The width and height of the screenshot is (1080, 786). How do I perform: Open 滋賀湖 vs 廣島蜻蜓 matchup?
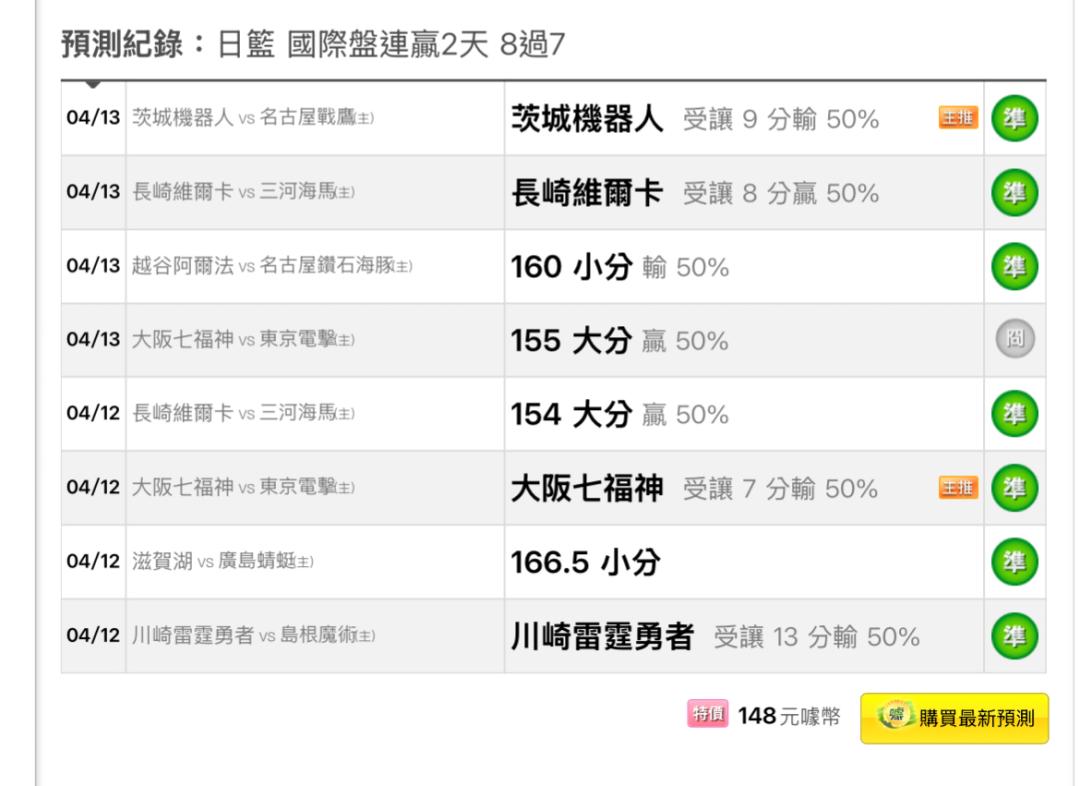coord(222,561)
